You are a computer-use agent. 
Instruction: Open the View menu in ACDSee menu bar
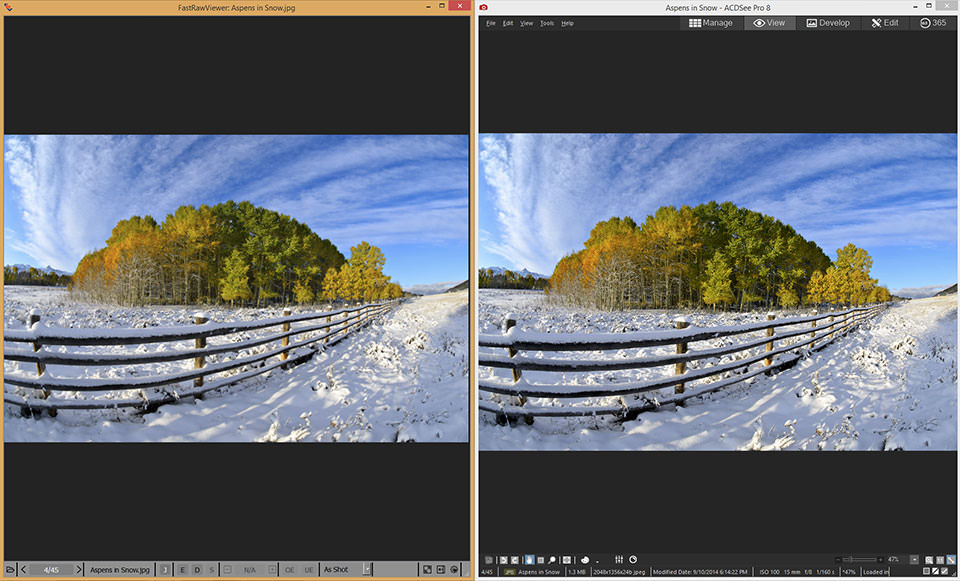pos(526,23)
